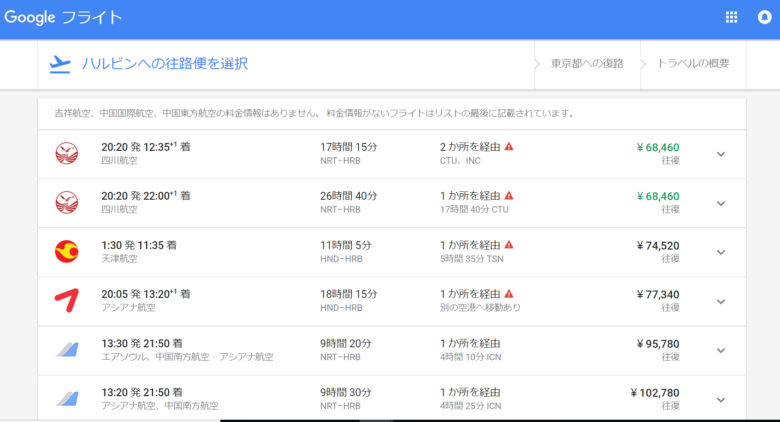Select ¥68,460 price on 26時間40分 flight
Image resolution: width=780 pixels, height=422 pixels.
pos(658,196)
